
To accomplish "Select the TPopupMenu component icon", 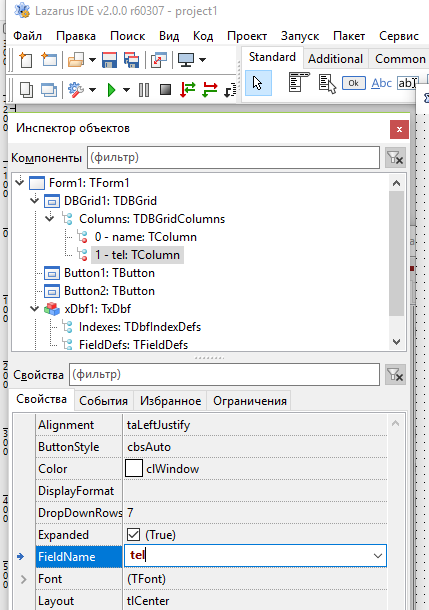I will pos(327,83).
